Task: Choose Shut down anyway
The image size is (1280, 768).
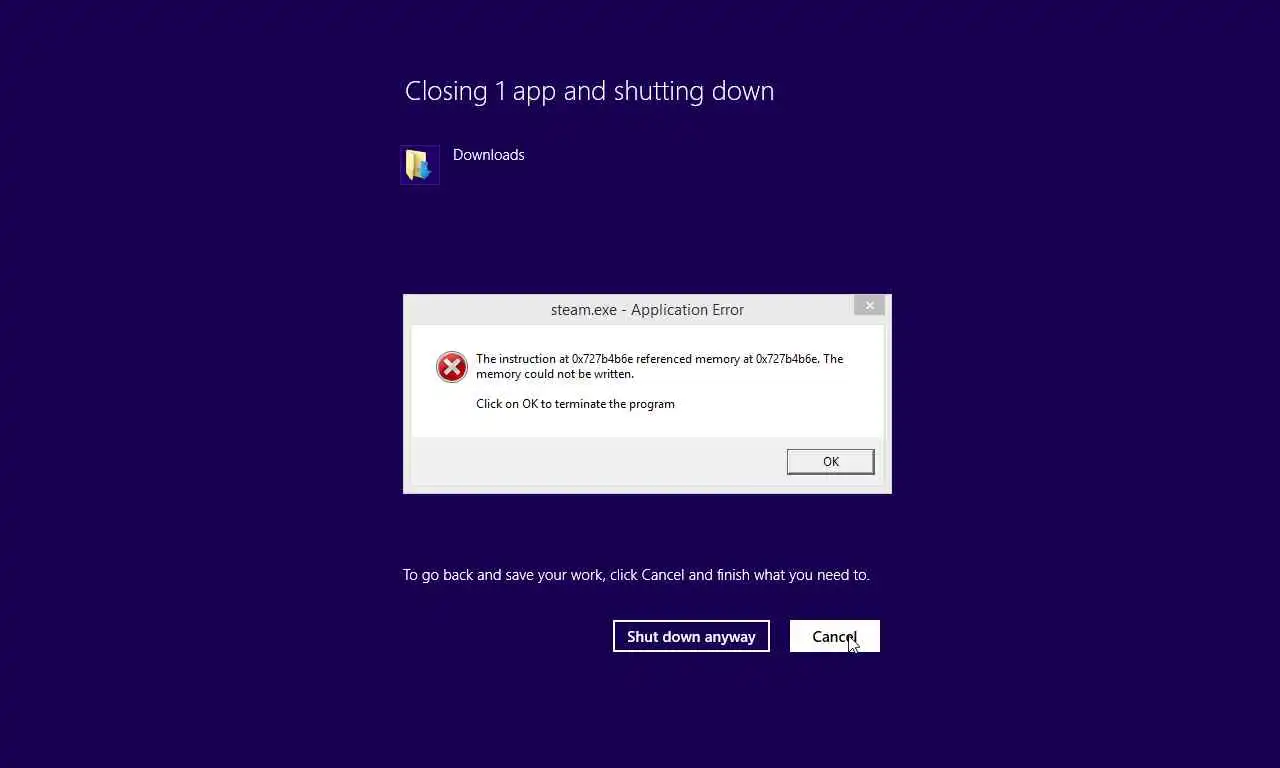Action: point(691,636)
